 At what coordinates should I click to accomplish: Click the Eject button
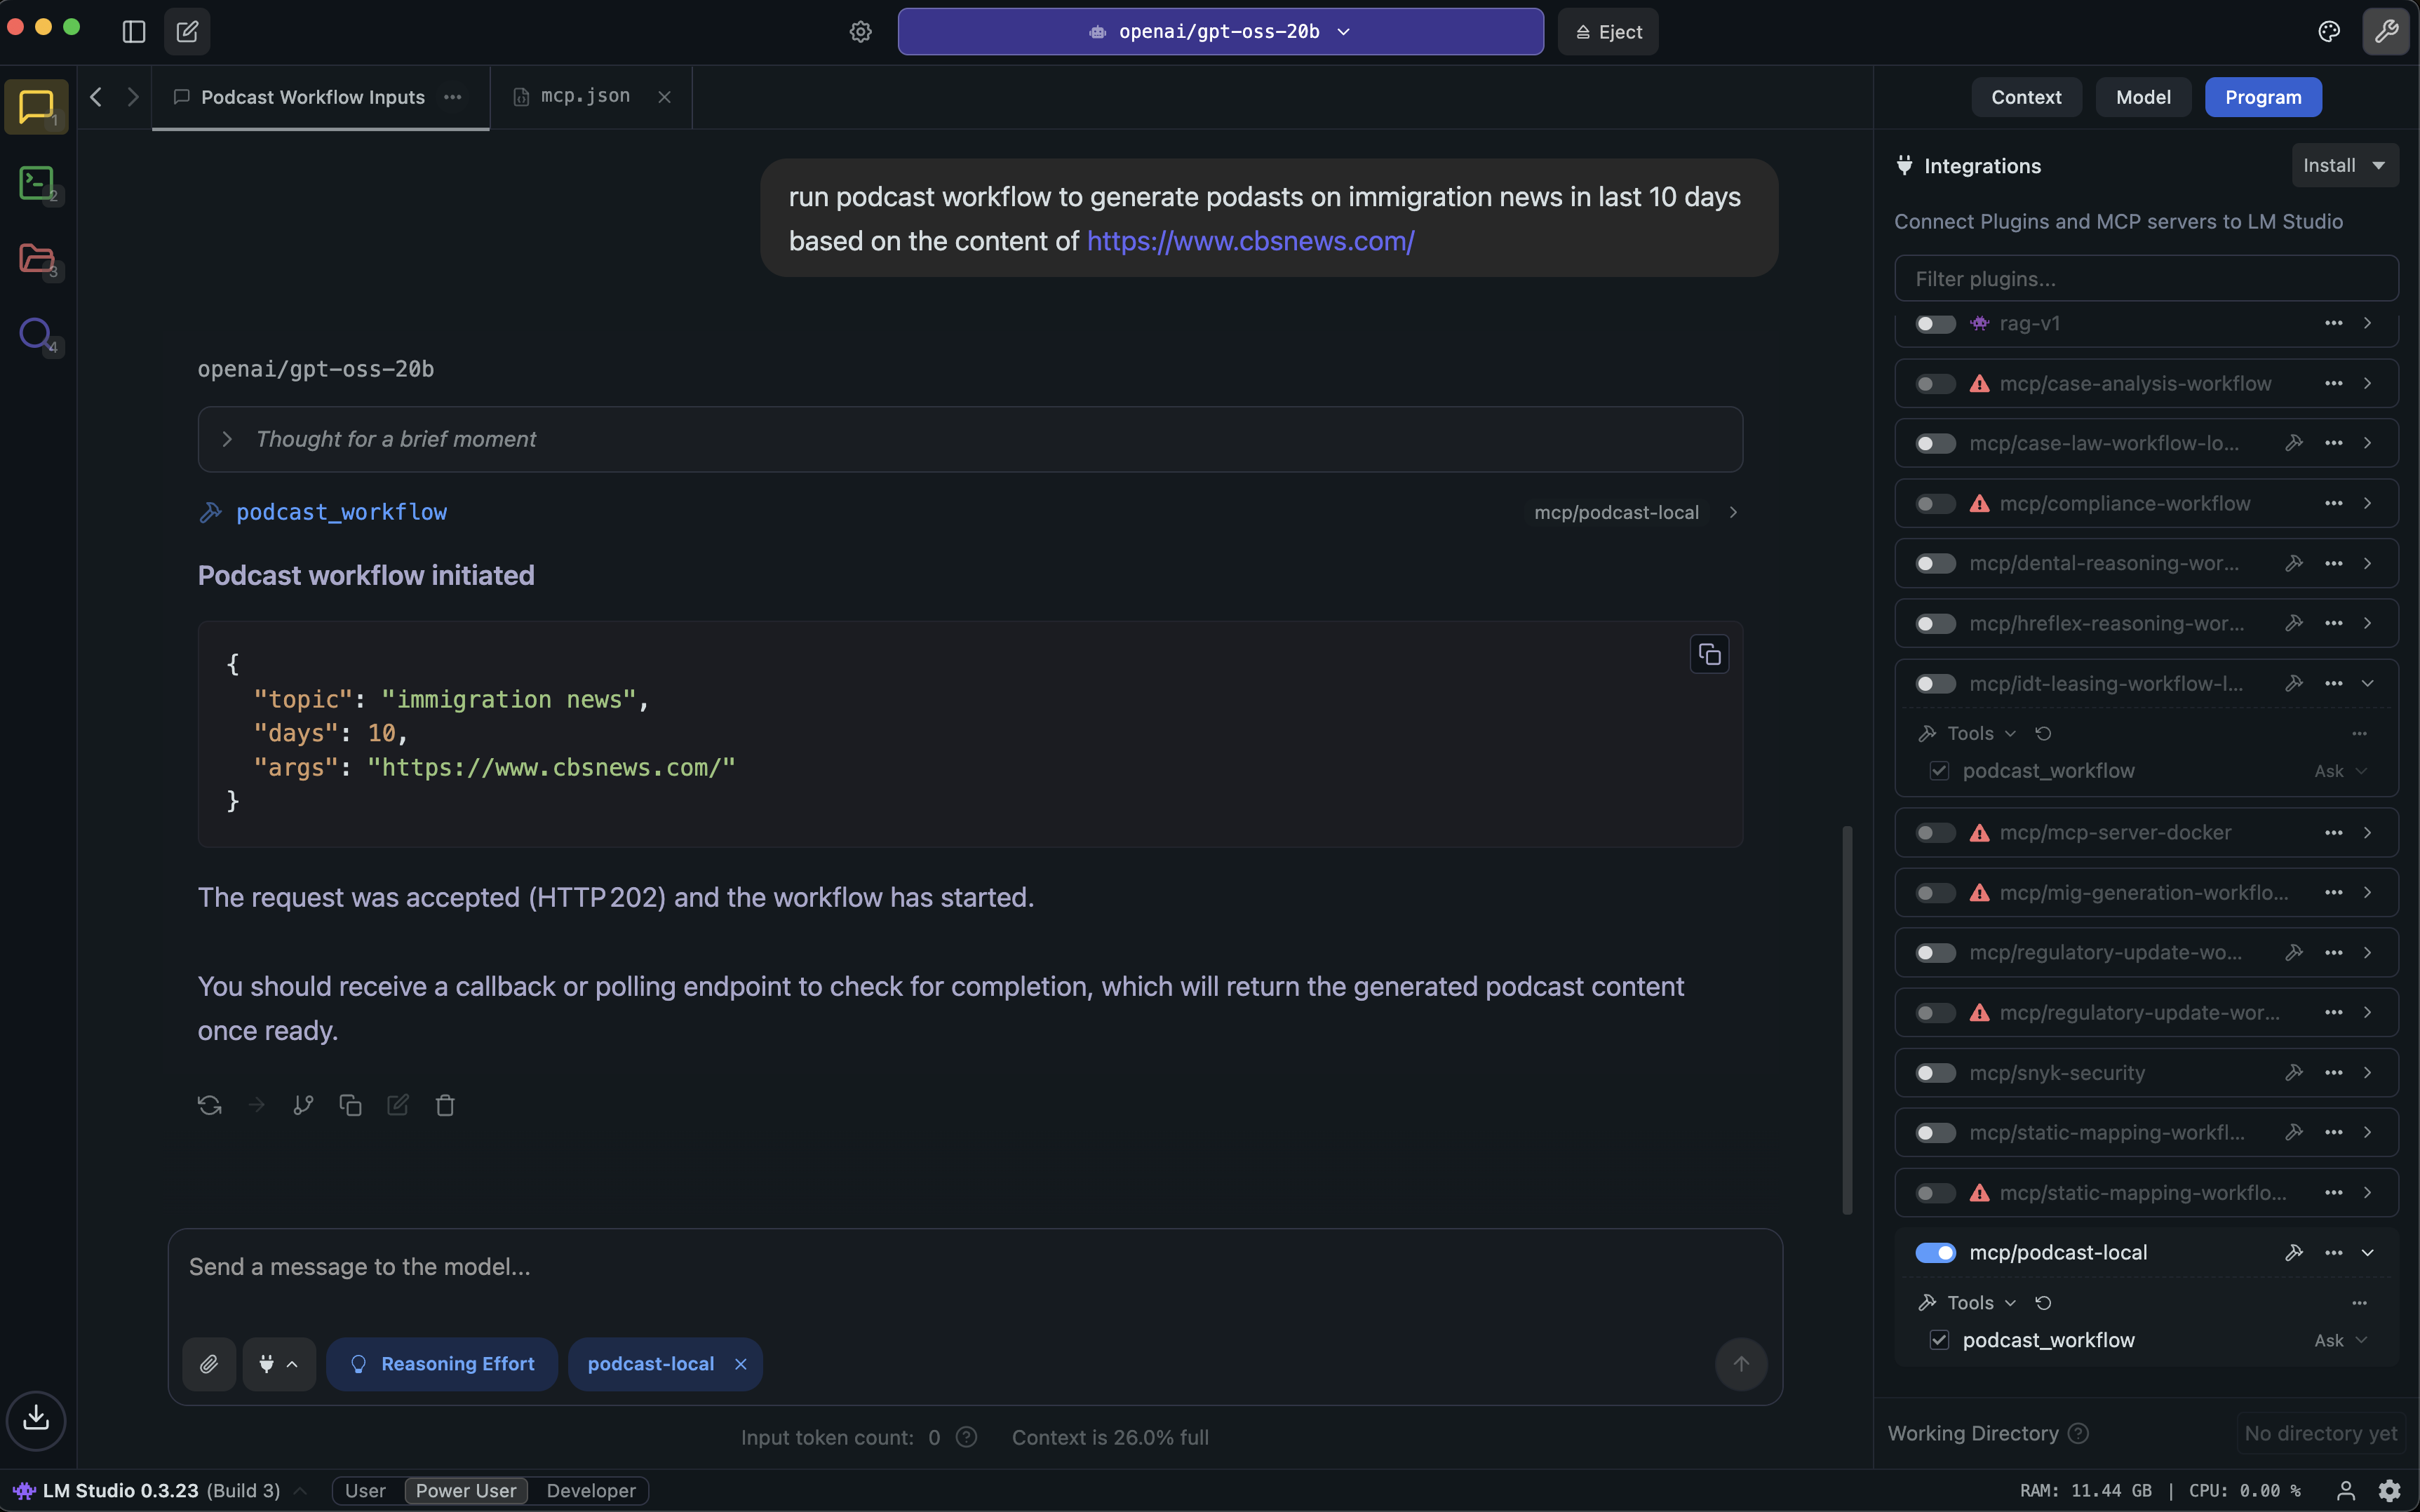pos(1608,32)
